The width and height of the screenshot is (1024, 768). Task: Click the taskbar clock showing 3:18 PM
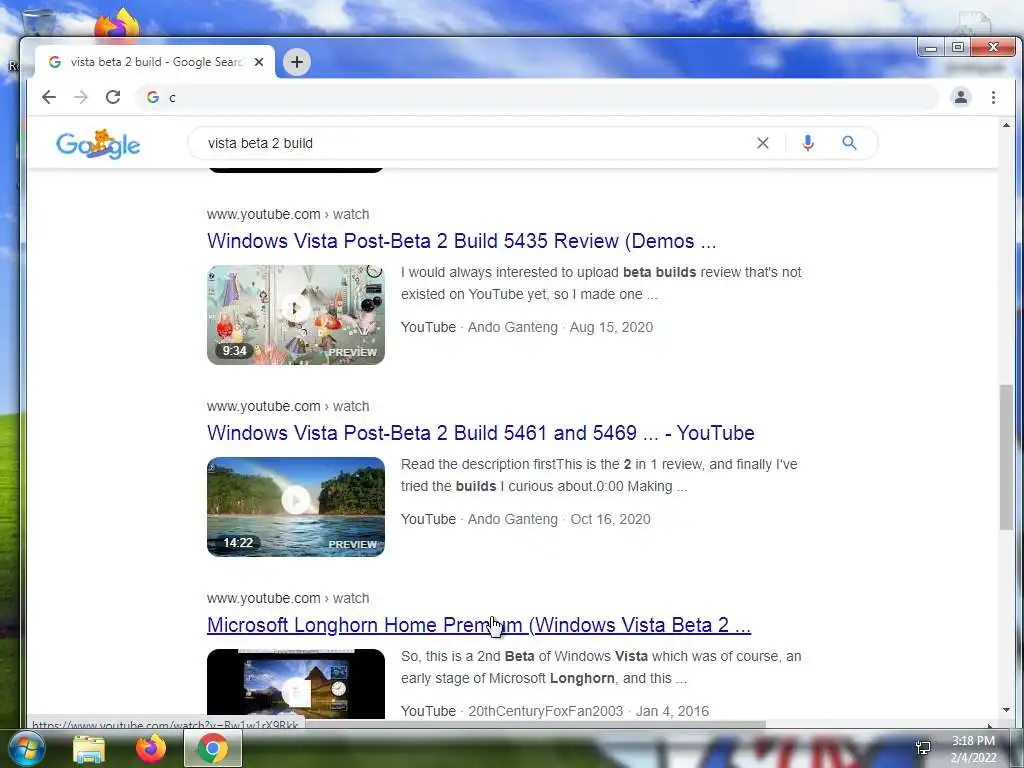pyautogui.click(x=973, y=749)
